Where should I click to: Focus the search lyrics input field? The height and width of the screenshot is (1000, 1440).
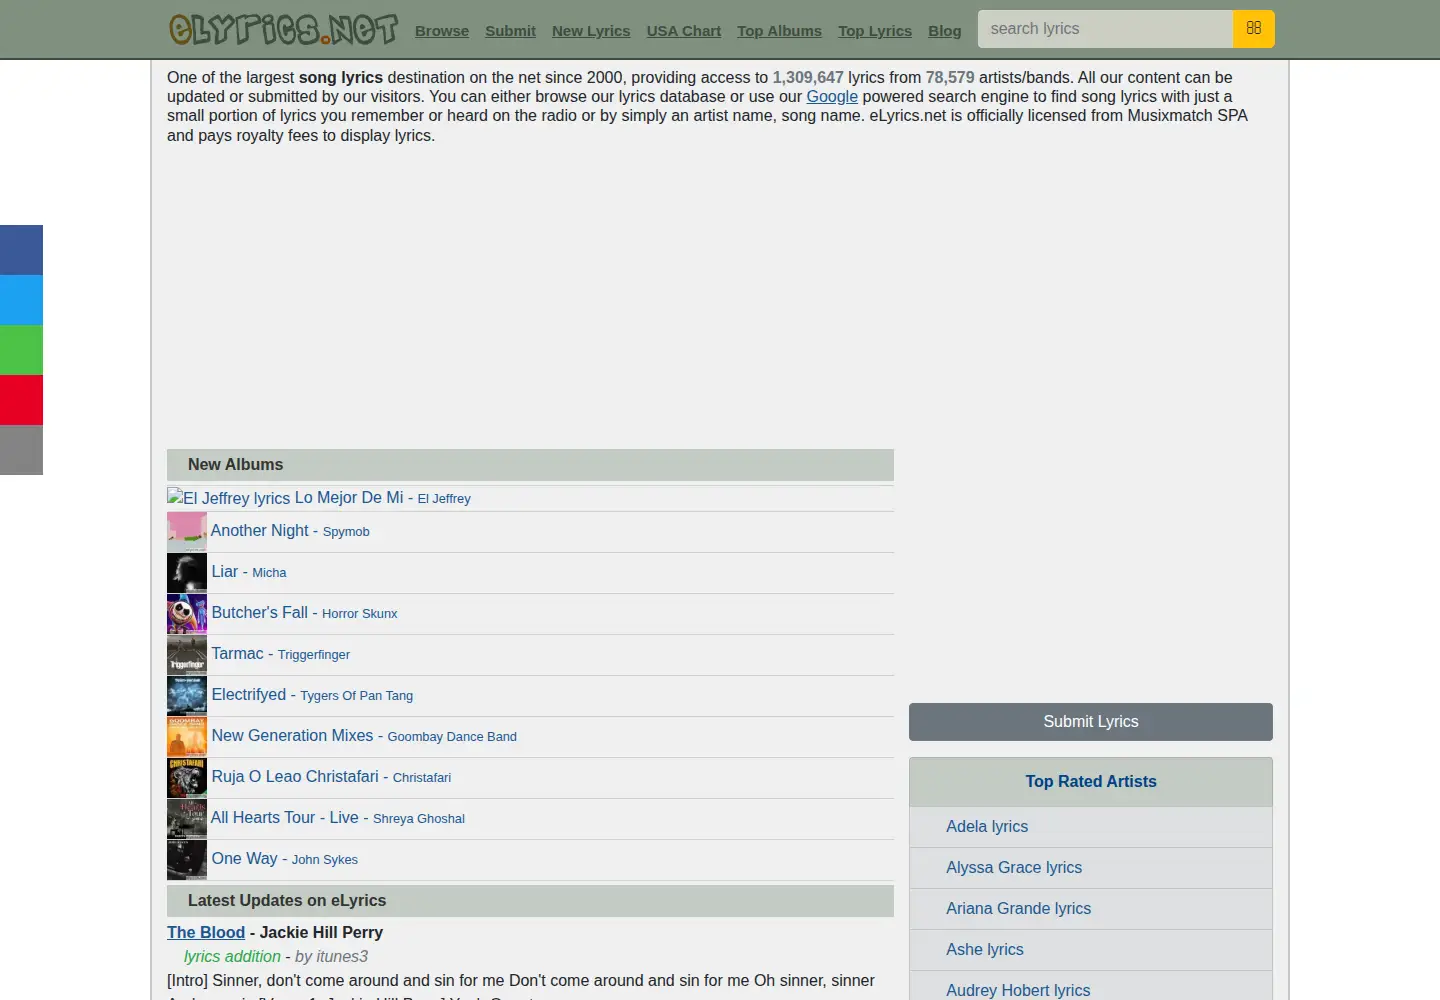[x=1105, y=29]
